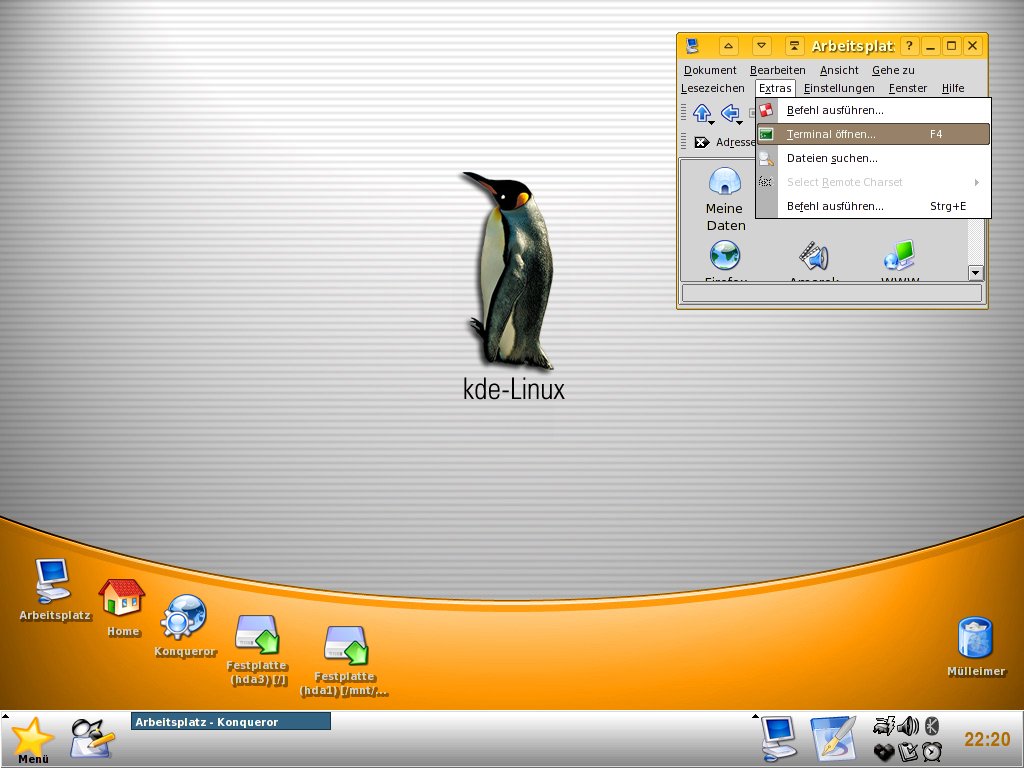Open the WWW network icon in Konqueror
Screen dimensions: 1024x768
pos(900,255)
